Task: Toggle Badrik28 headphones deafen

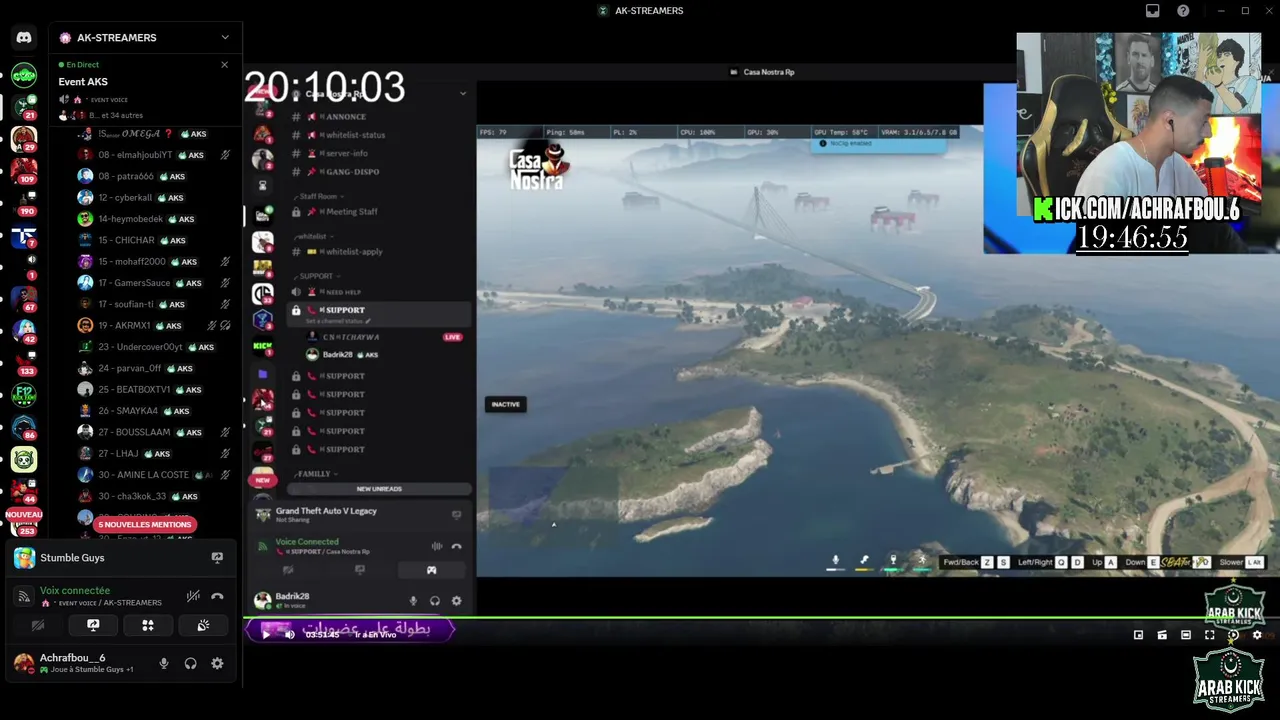Action: coord(435,601)
